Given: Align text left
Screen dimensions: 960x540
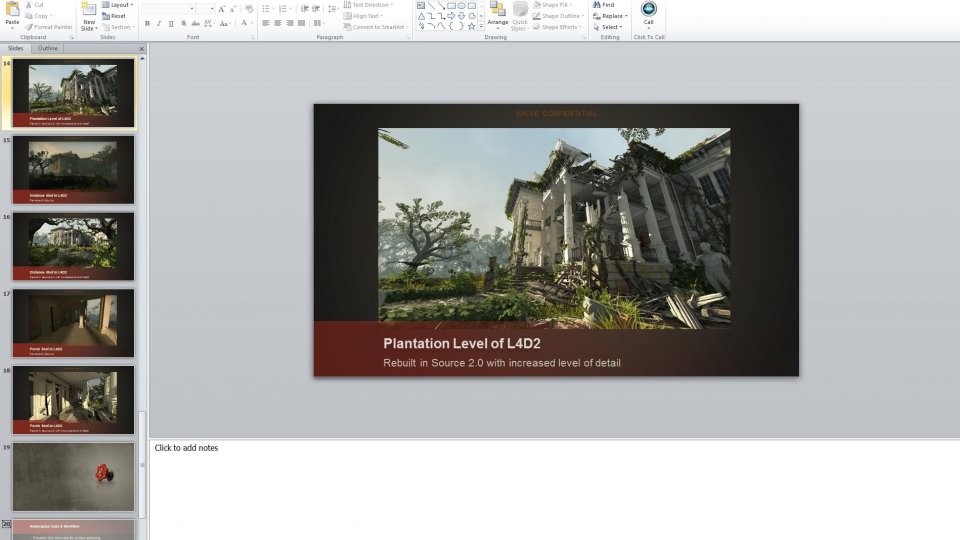Looking at the screenshot, I should coord(266,23).
